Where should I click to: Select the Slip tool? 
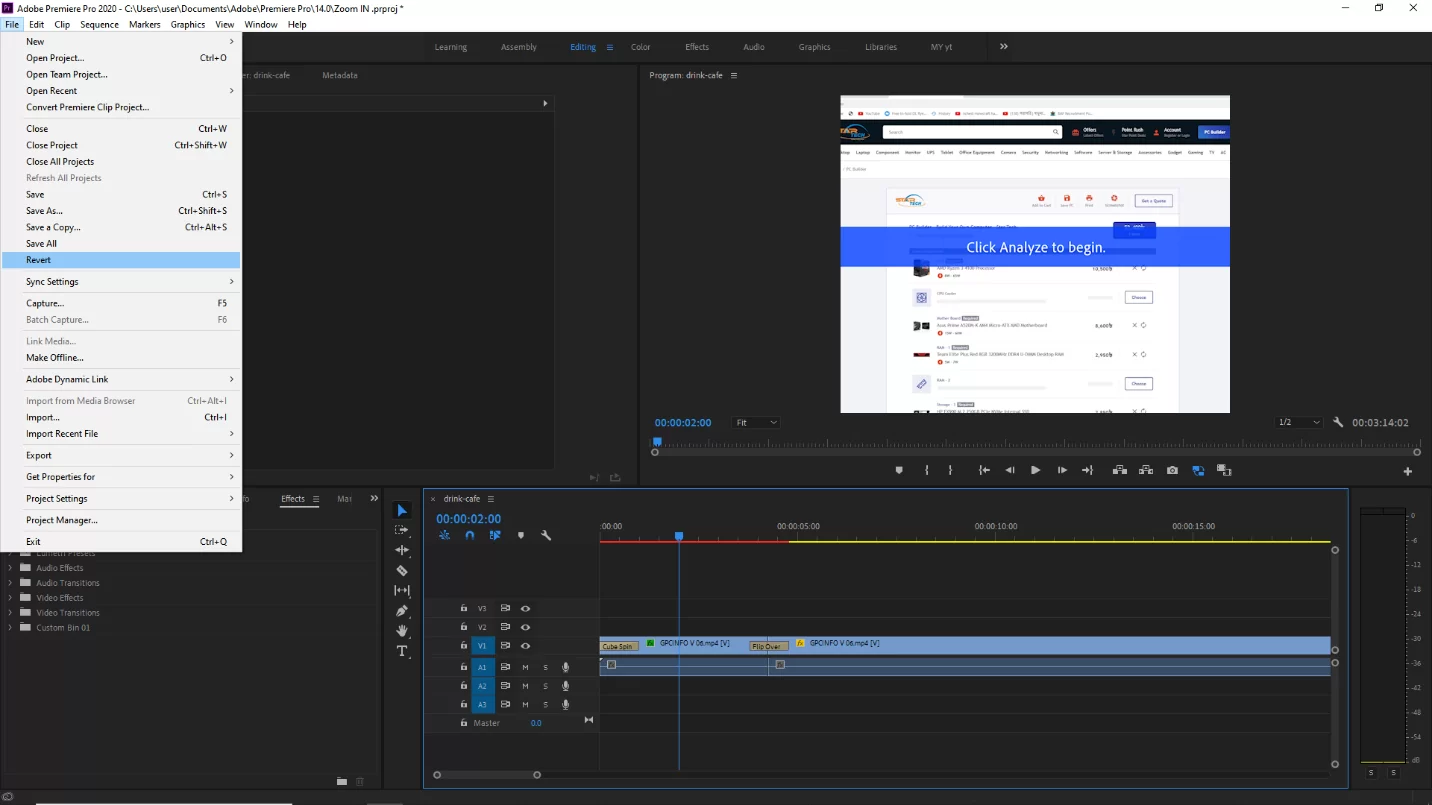(x=402, y=590)
